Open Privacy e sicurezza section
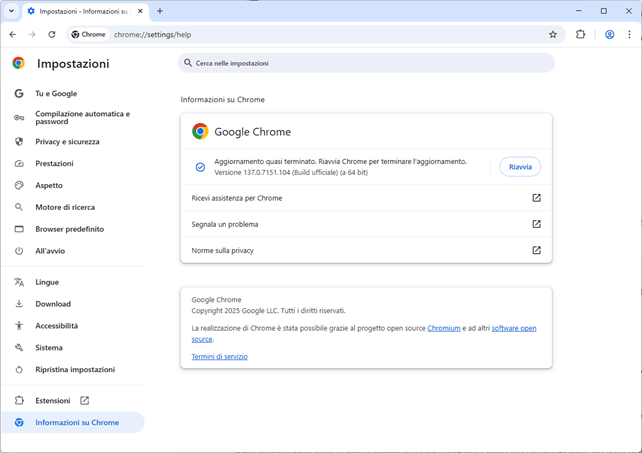The width and height of the screenshot is (642, 453). pos(67,142)
